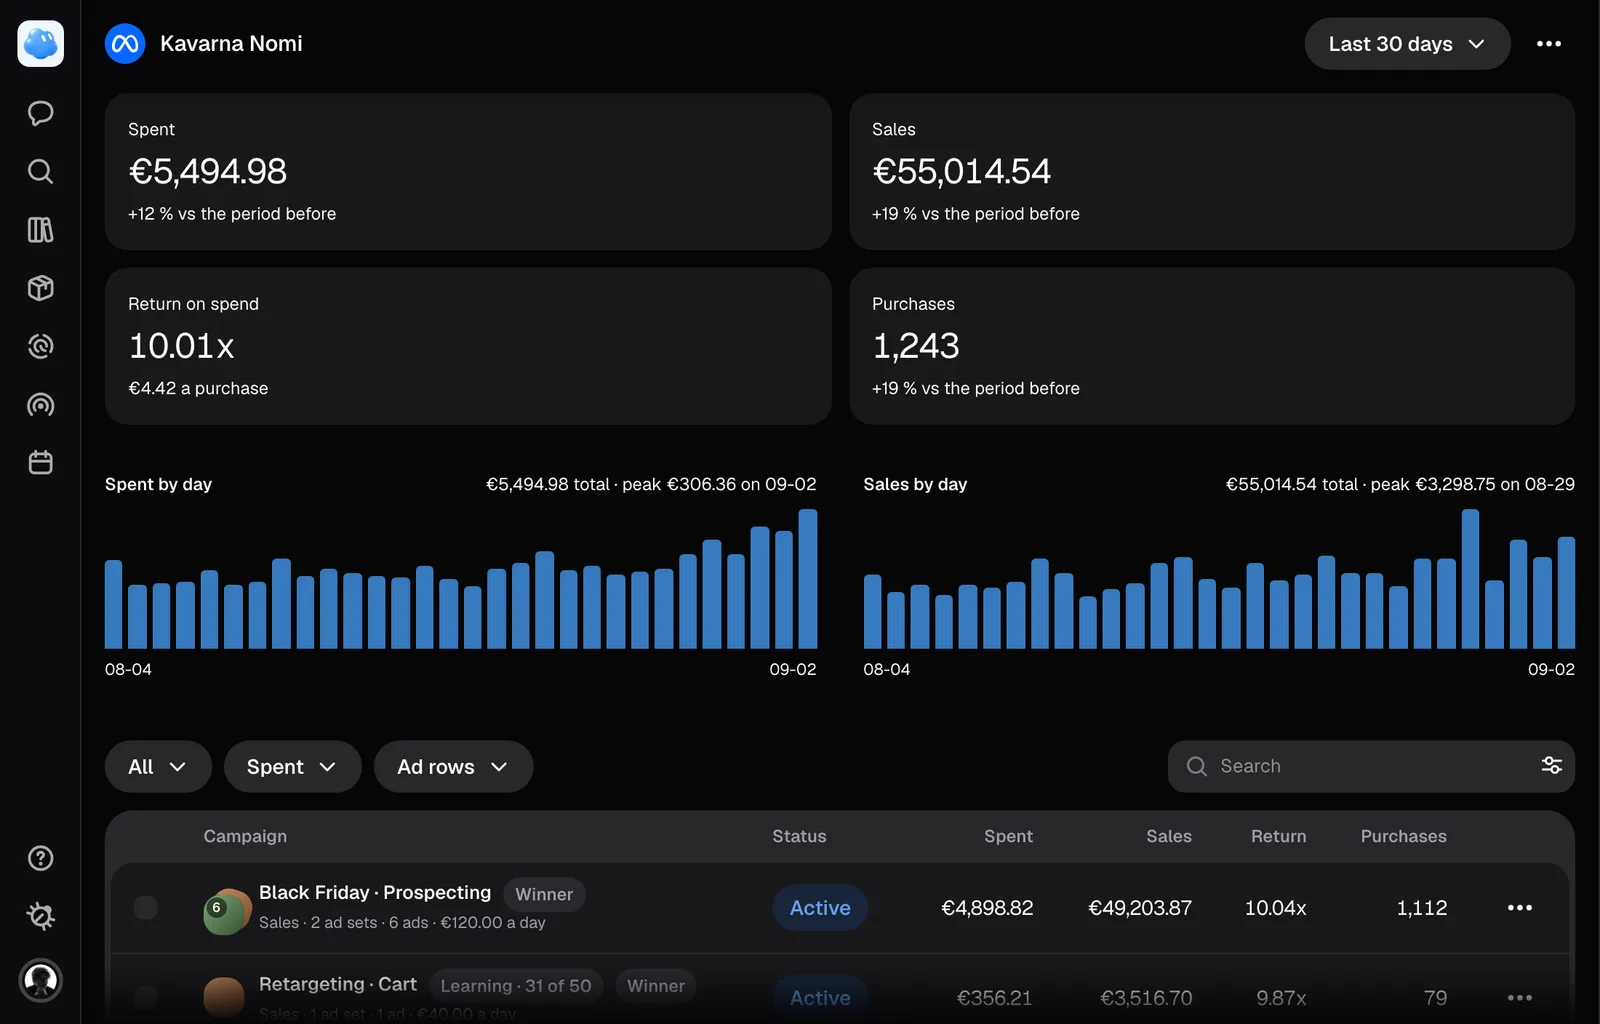Open the Ad rows dropdown

453,767
